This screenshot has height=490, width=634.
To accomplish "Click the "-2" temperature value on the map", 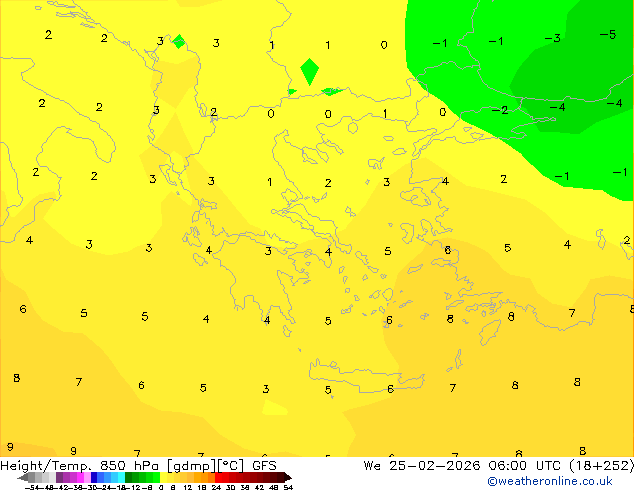I will (500, 110).
